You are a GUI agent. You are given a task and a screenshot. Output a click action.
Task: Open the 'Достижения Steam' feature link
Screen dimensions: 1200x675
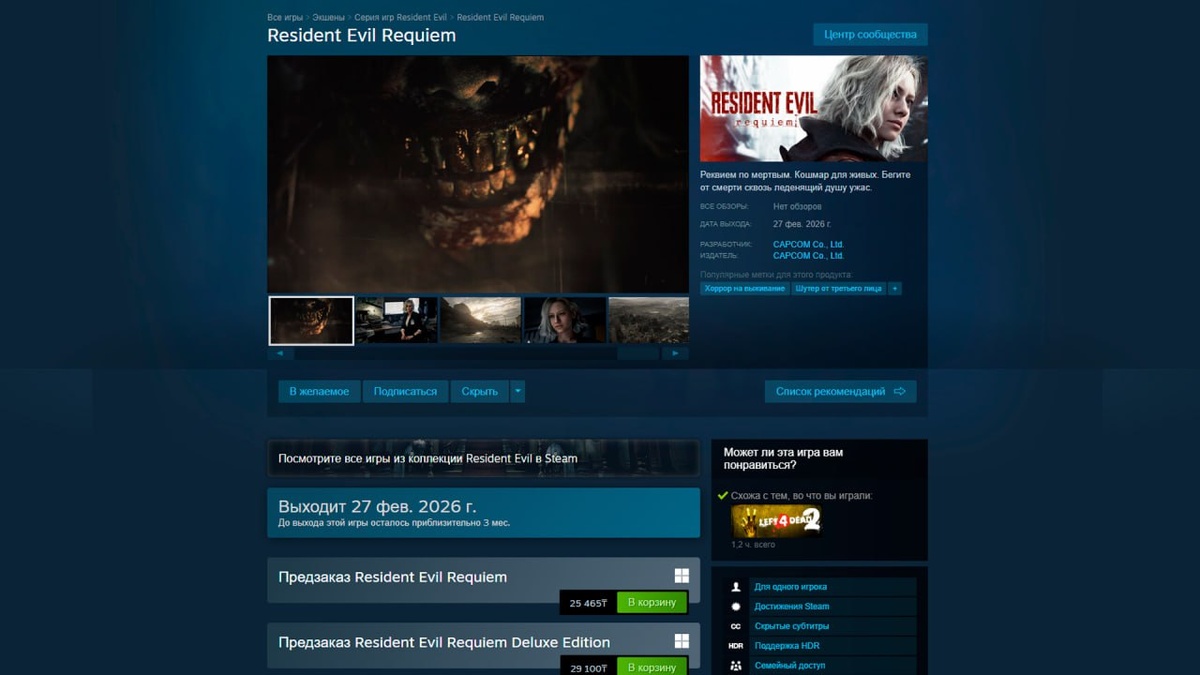[x=791, y=606]
